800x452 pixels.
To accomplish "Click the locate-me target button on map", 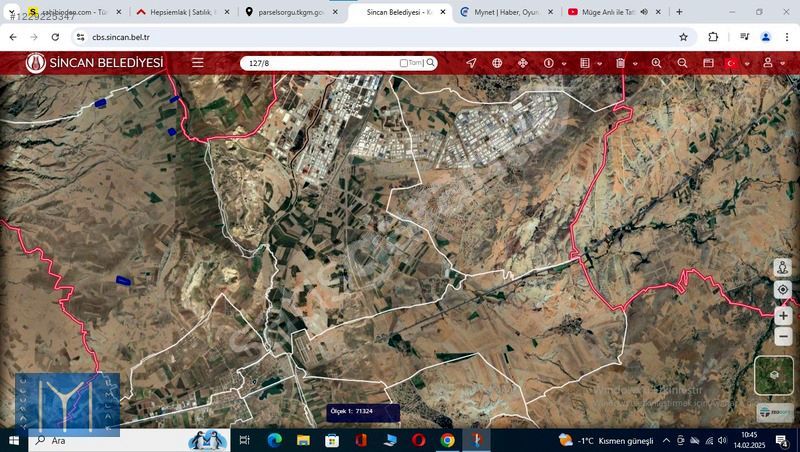I will point(783,290).
